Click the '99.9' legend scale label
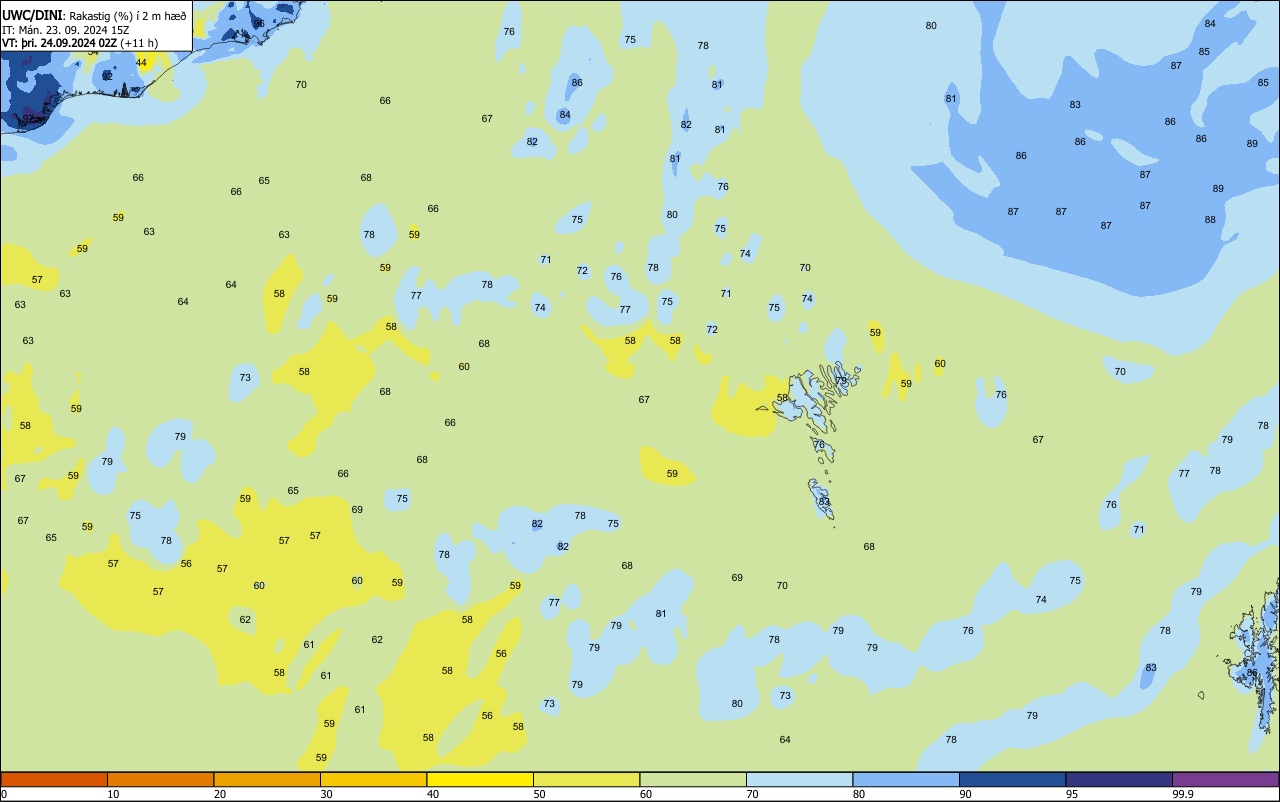1280x802 pixels. point(1183,794)
